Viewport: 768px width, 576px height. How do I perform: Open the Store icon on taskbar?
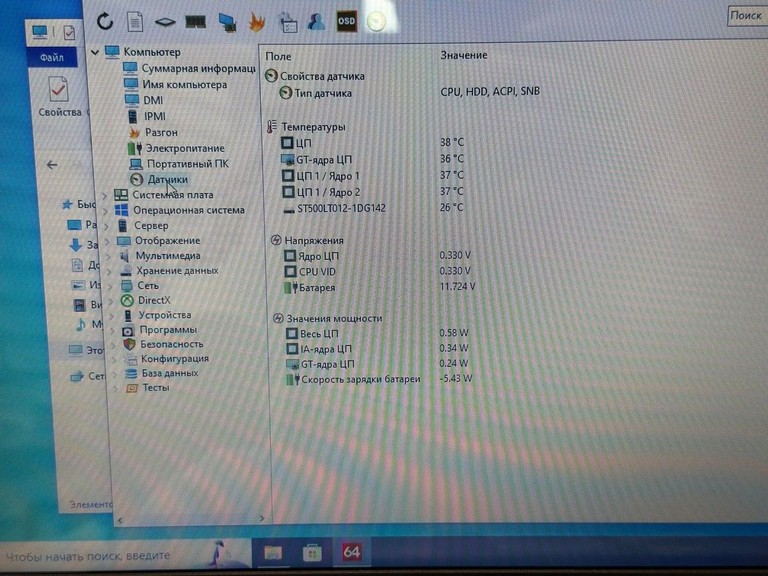click(312, 553)
